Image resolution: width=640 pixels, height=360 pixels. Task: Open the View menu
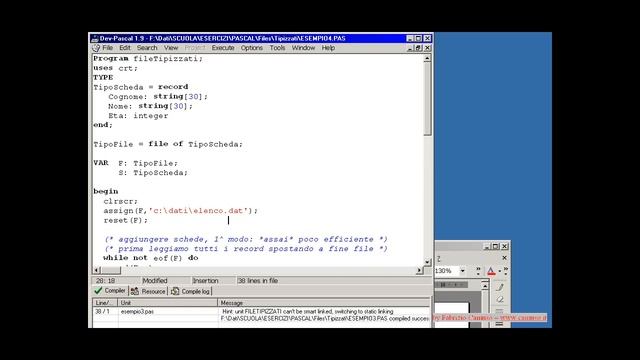(x=171, y=48)
